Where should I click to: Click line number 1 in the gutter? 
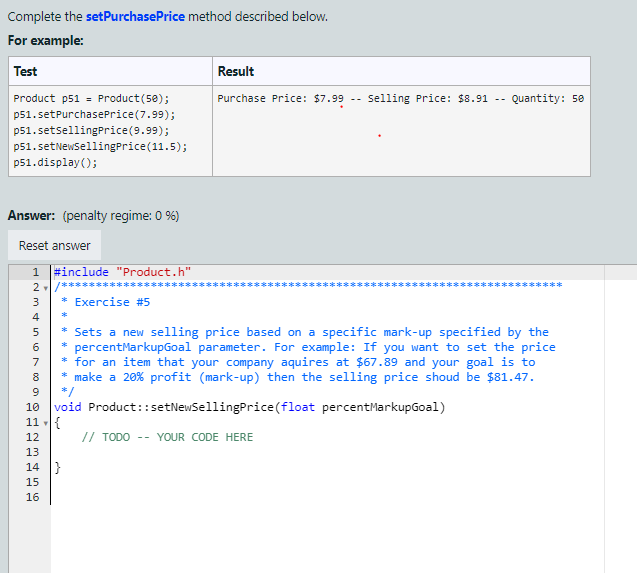[36, 272]
